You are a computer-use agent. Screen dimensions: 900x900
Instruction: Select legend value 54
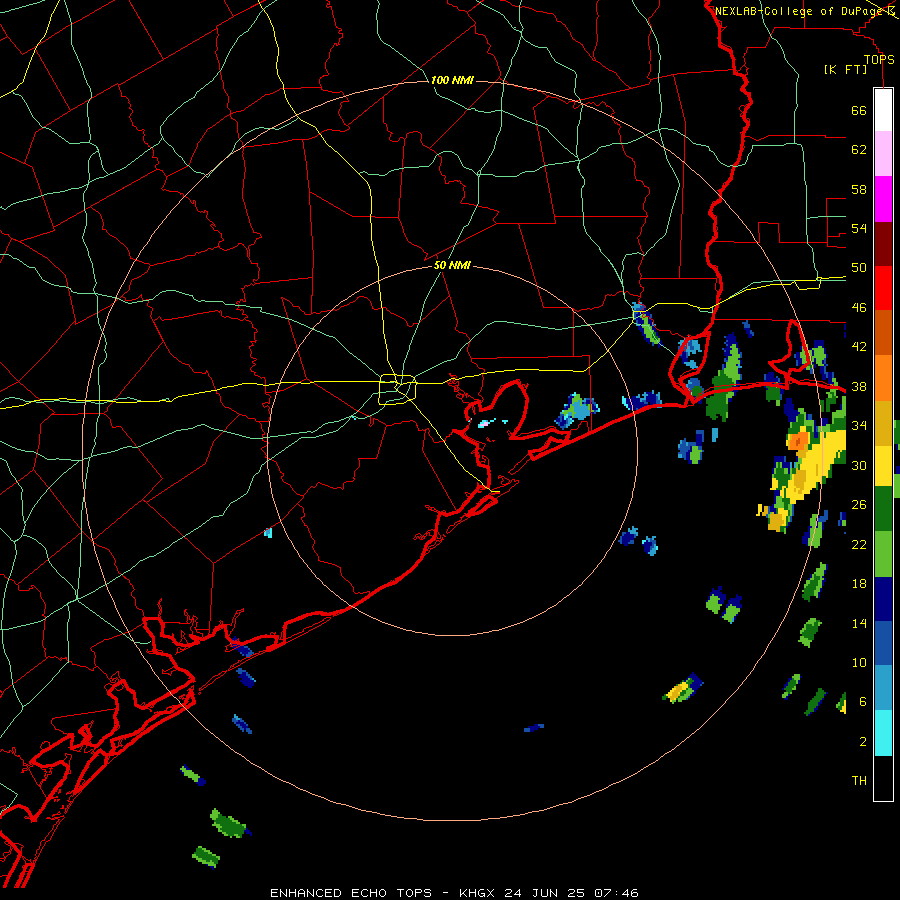tap(859, 228)
